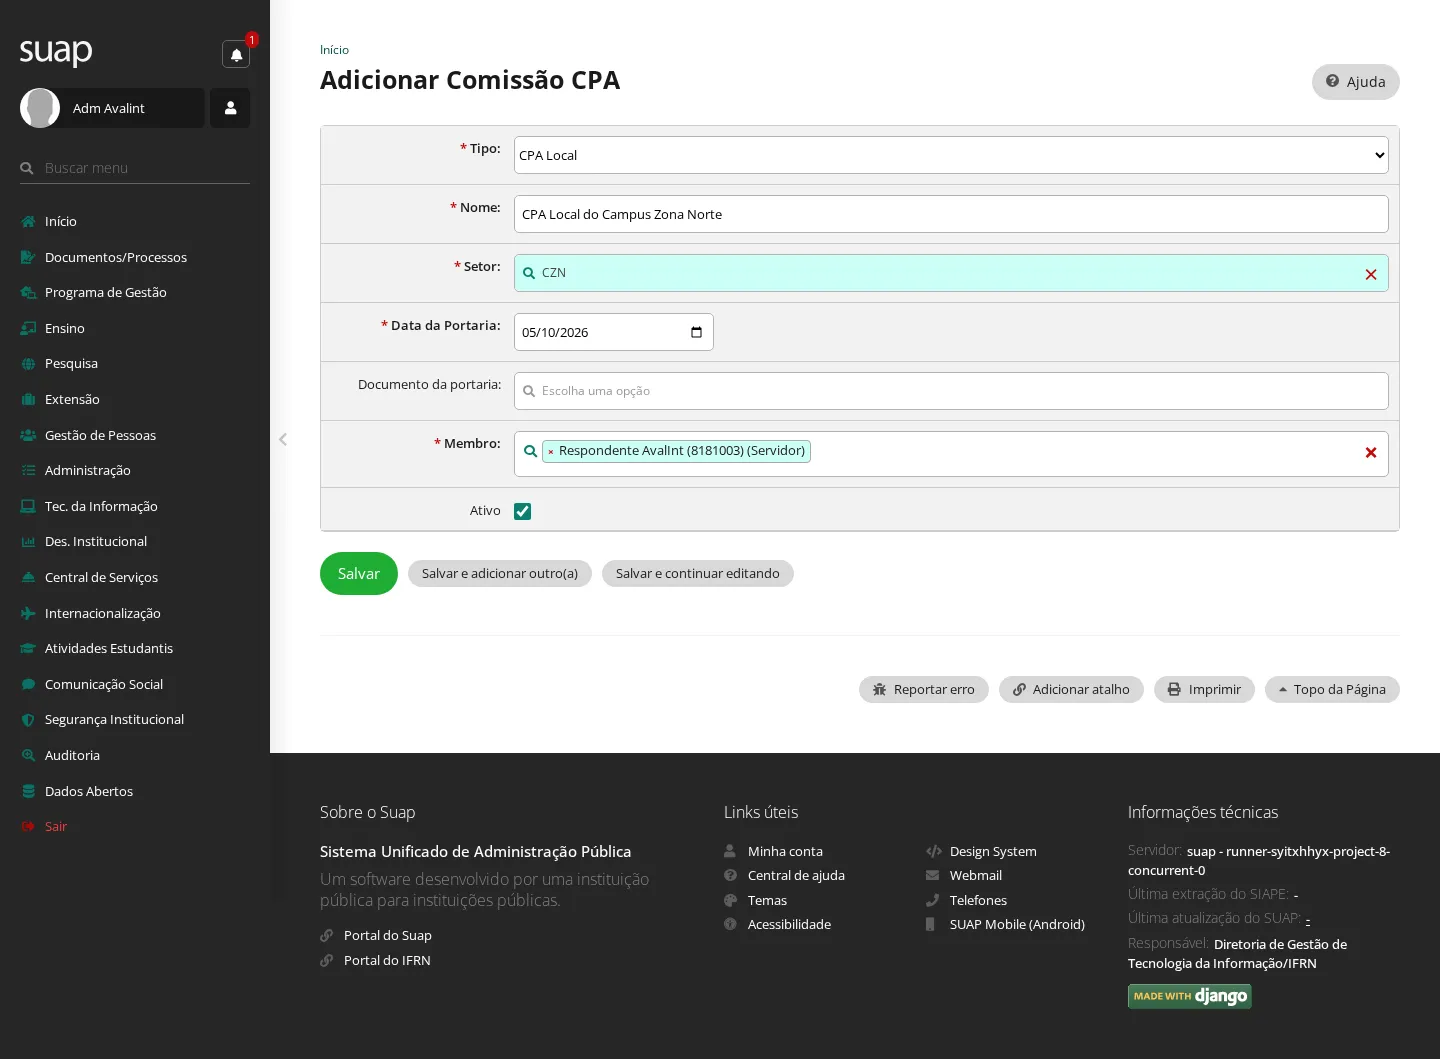This screenshot has width=1440, height=1059.
Task: Go to Início in sidebar
Action: 61,221
